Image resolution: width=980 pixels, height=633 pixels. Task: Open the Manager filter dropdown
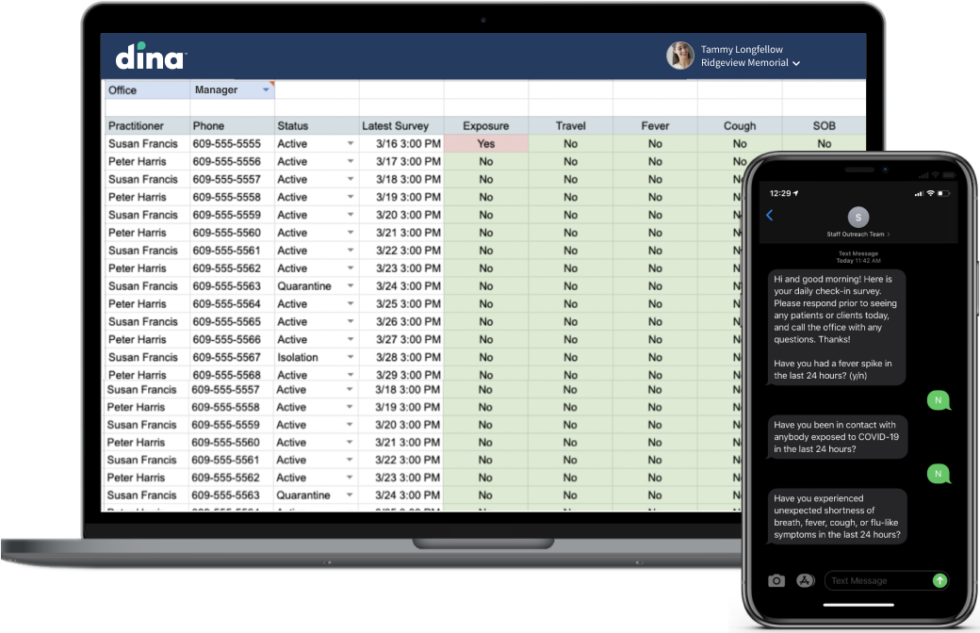[266, 90]
